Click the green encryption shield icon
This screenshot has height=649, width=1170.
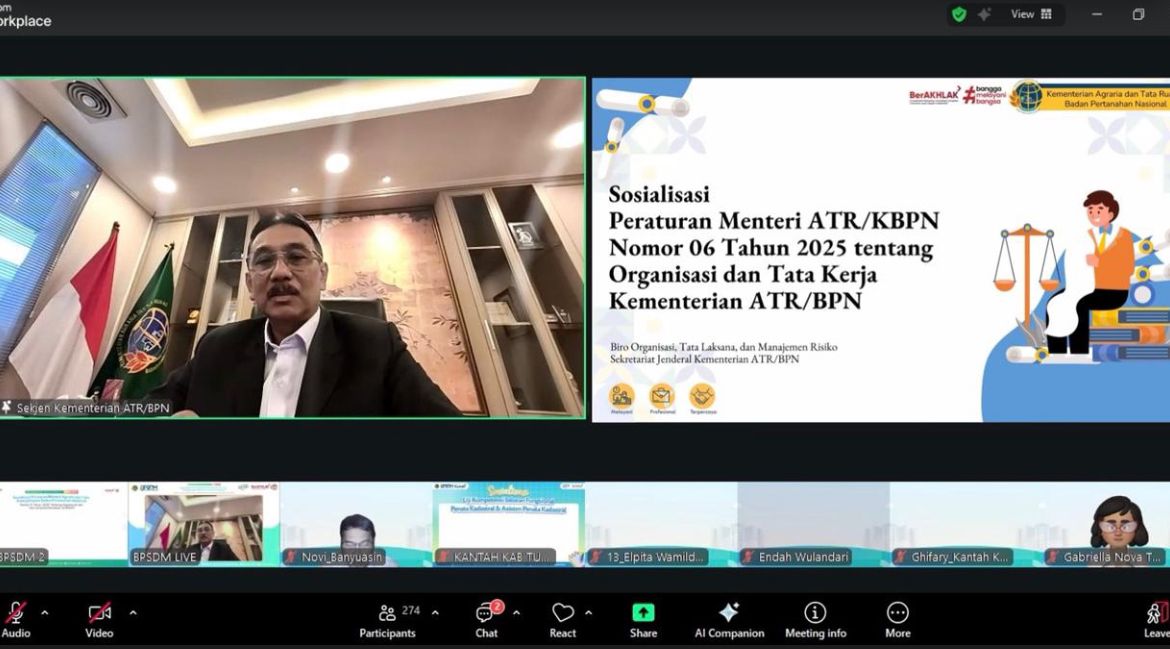(959, 14)
